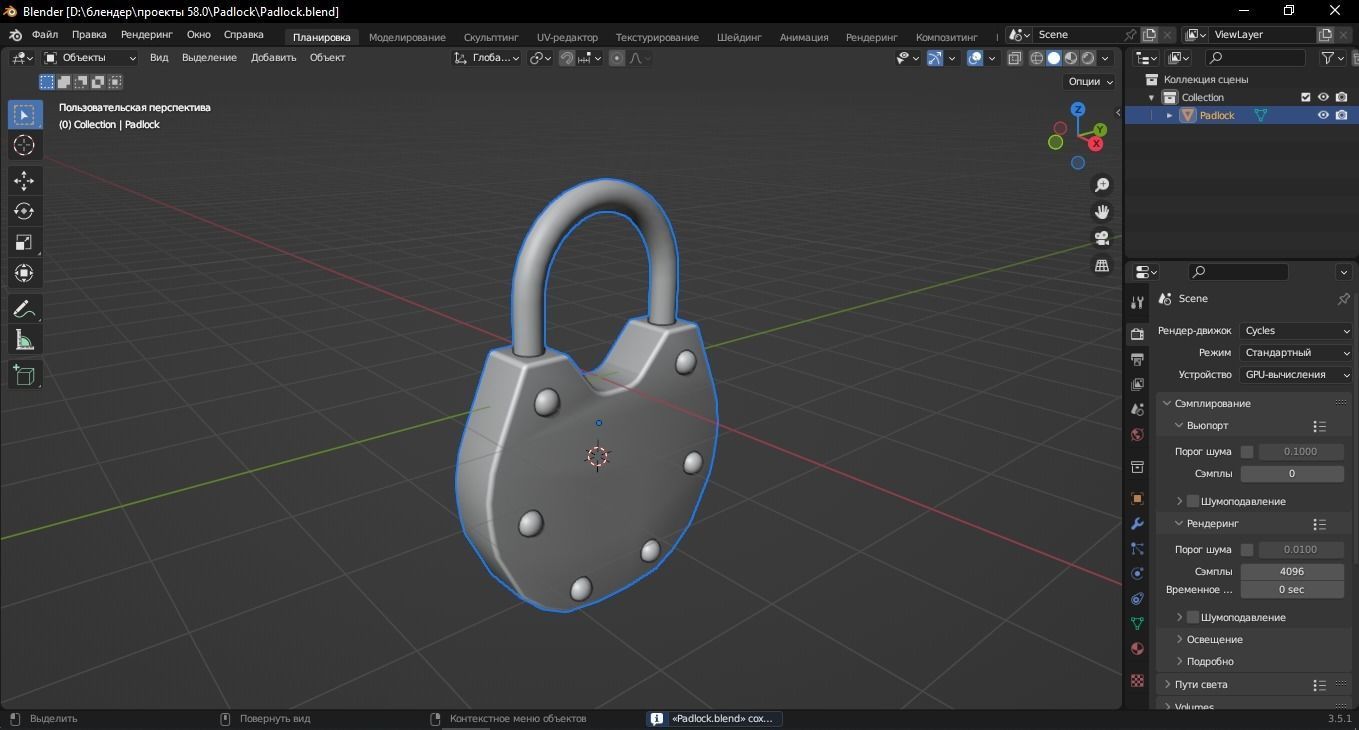Expand the Padlock item in the outliner
1359x730 pixels.
point(1169,115)
